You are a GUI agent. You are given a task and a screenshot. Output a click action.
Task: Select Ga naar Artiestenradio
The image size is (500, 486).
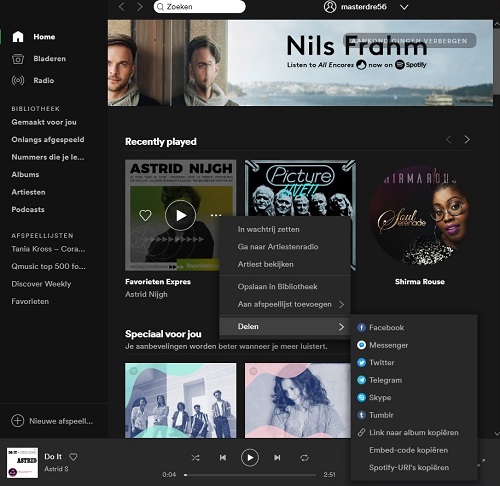(285, 247)
